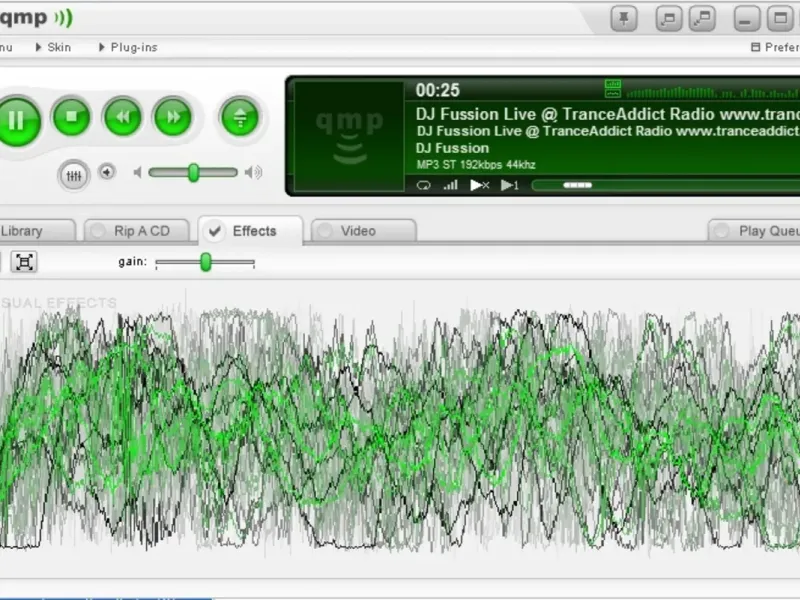Stop the current track

point(71,117)
